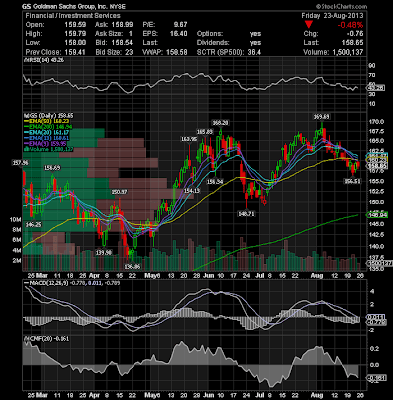Image resolution: width=393 pixels, height=400 pixels.
Task: Click the 170.0 price axis label
Action: (375, 122)
